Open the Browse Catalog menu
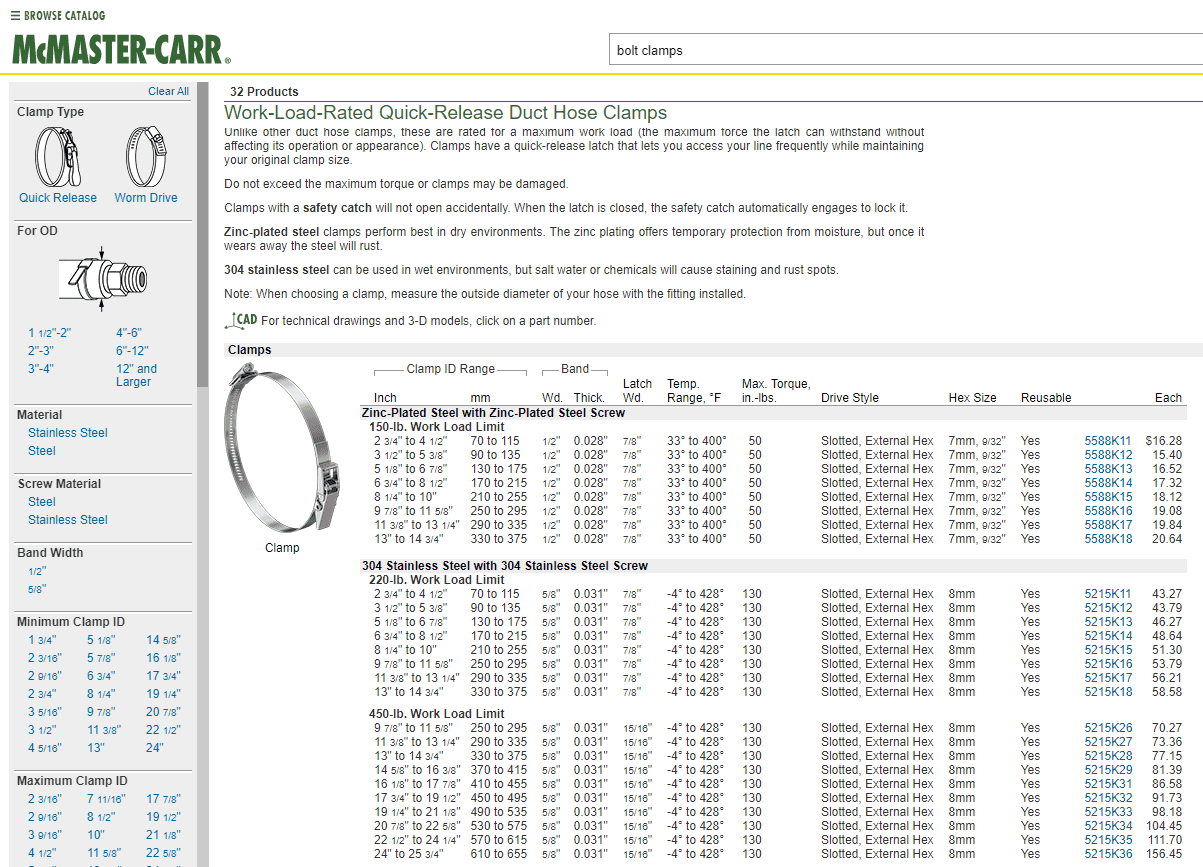 point(58,16)
